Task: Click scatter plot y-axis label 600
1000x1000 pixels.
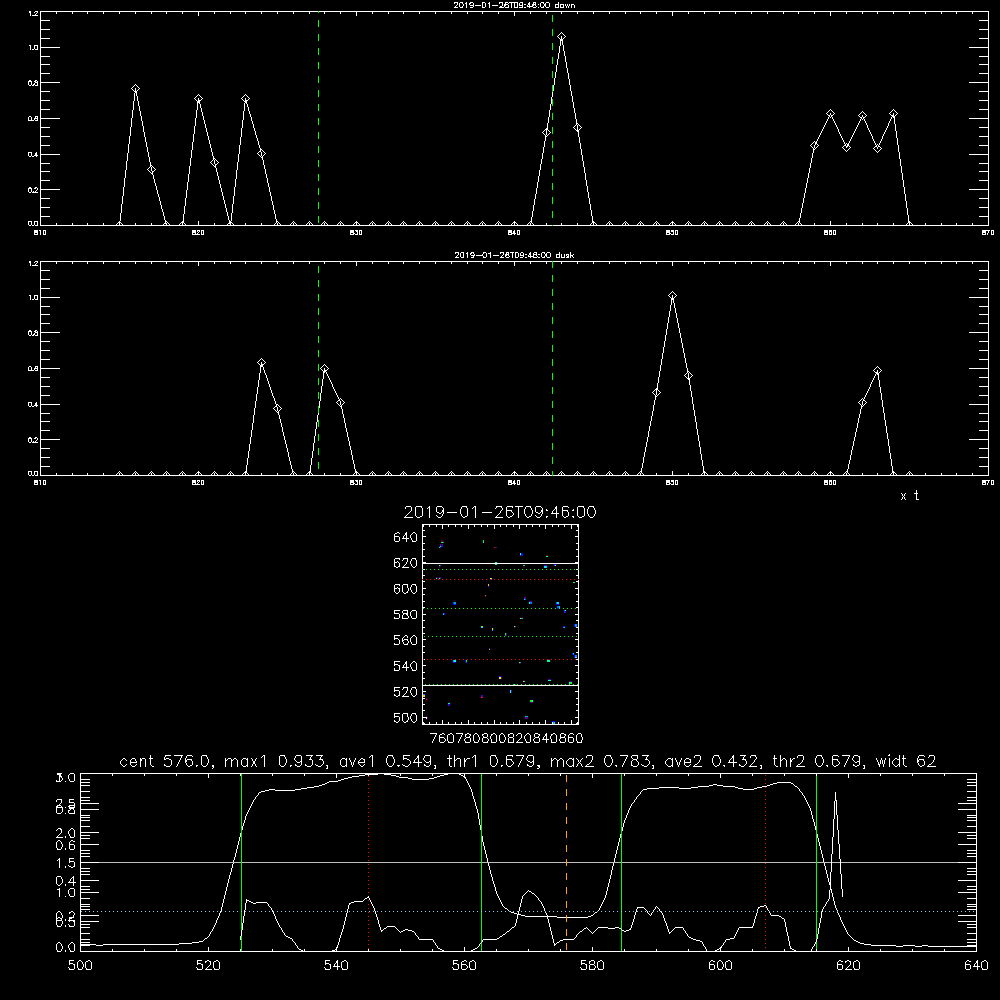Action: (406, 589)
